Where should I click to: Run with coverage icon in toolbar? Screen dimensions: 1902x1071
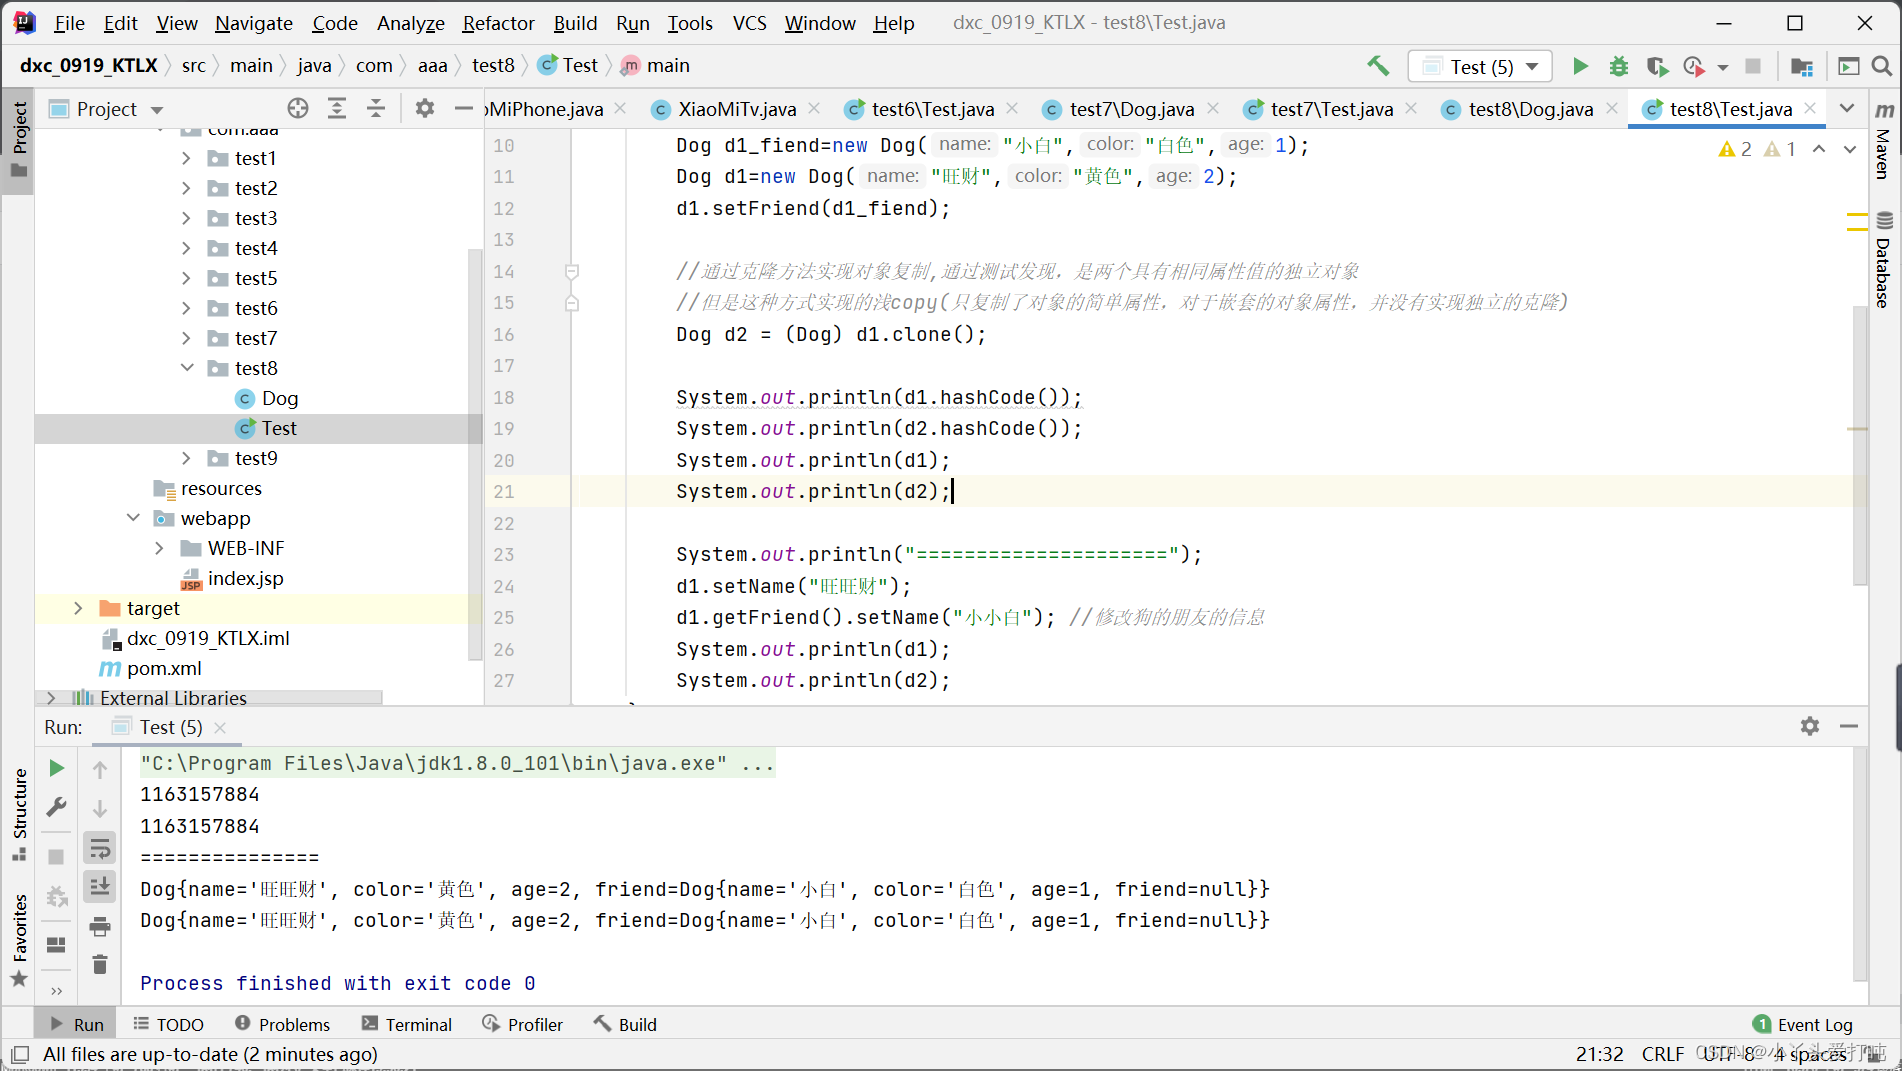click(1657, 66)
